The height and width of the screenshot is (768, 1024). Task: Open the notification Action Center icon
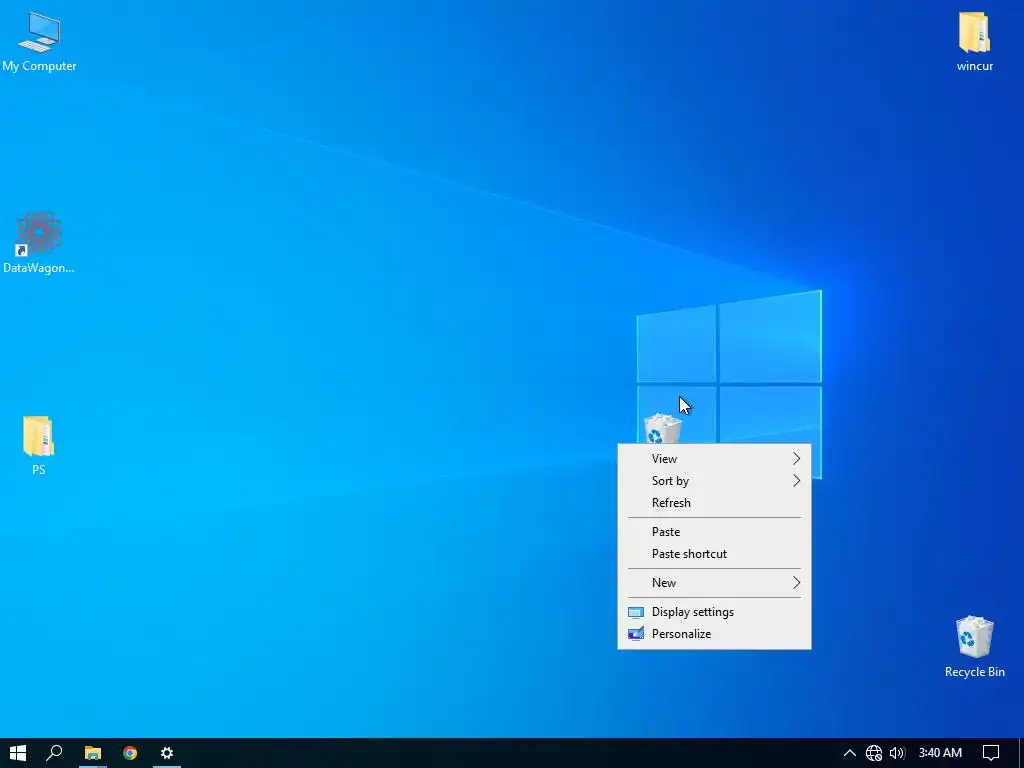(991, 753)
